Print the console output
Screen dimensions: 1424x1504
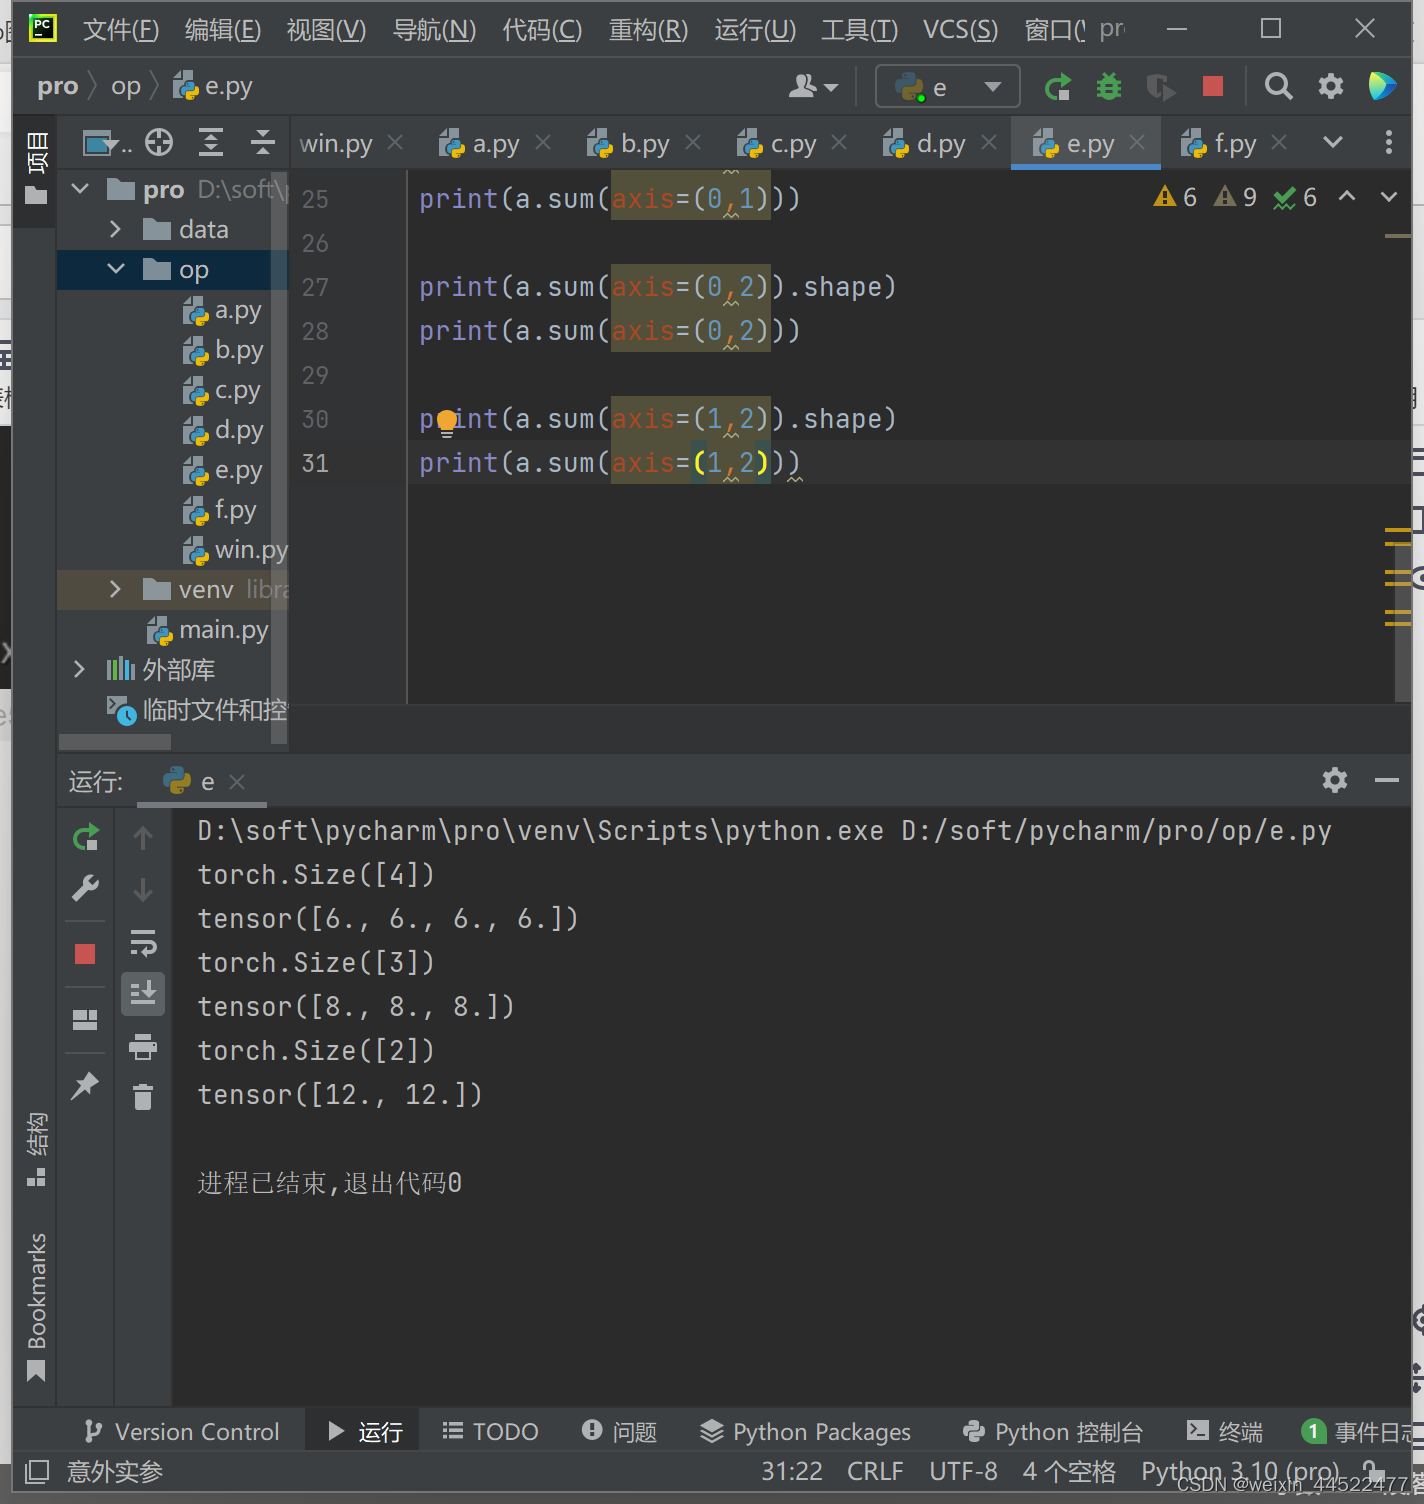[143, 1046]
